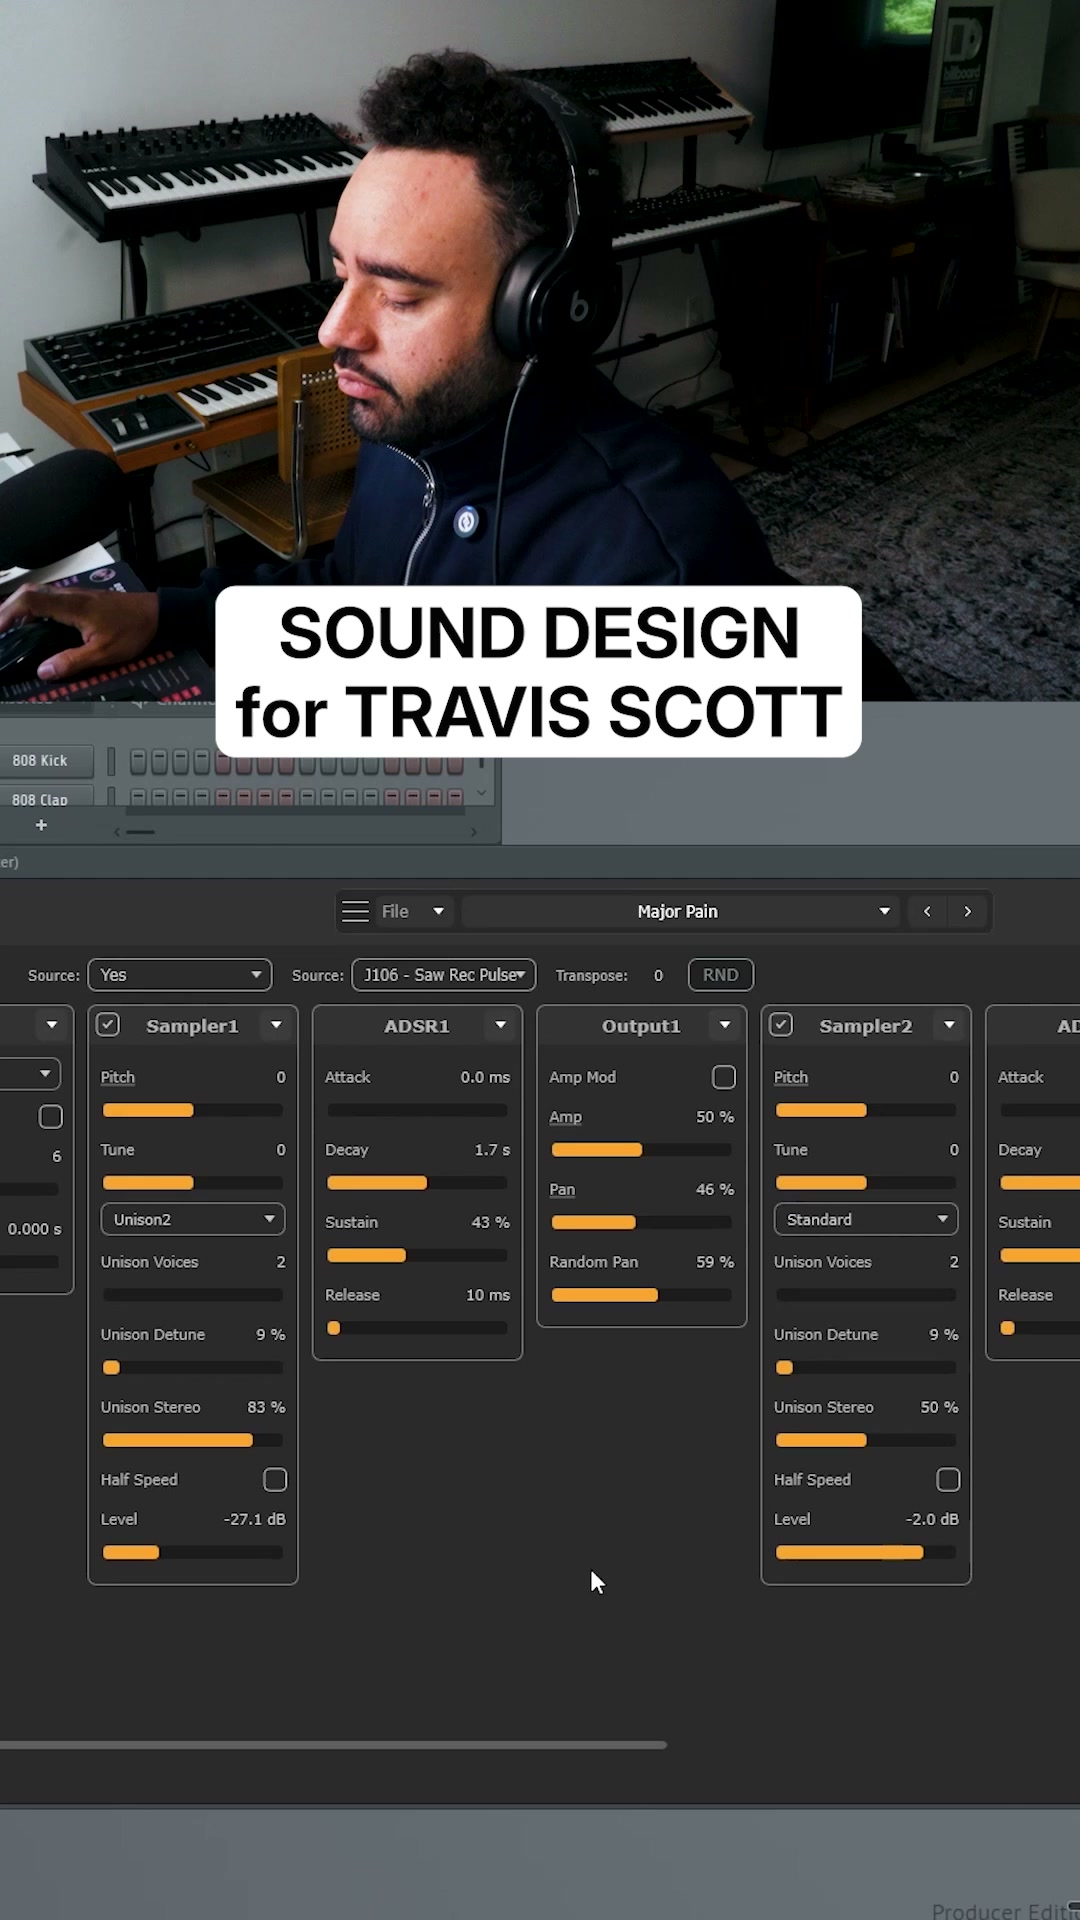The height and width of the screenshot is (1920, 1080).
Task: Go to next preset with right arrow
Action: [967, 911]
